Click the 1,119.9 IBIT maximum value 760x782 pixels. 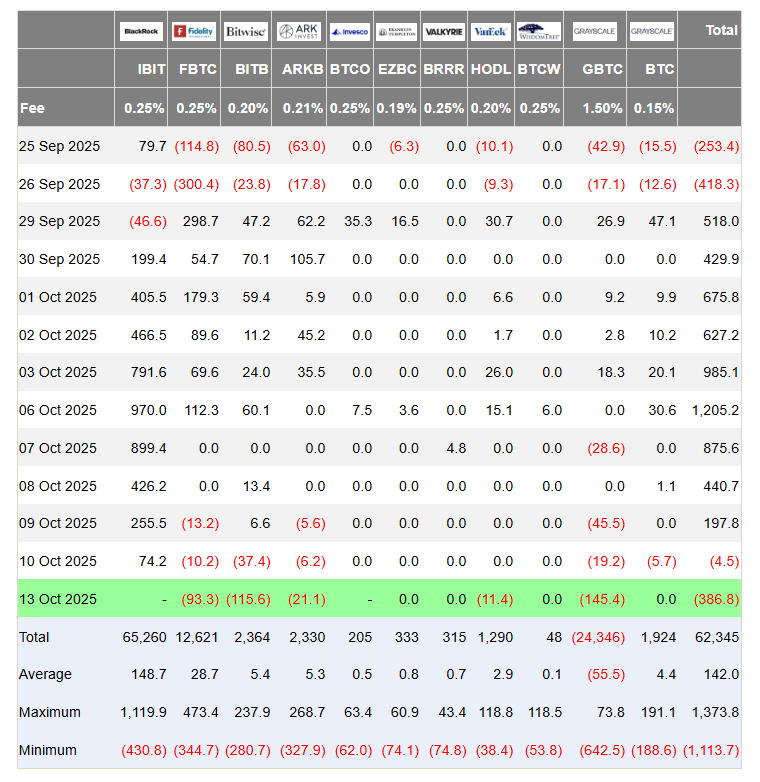click(144, 712)
